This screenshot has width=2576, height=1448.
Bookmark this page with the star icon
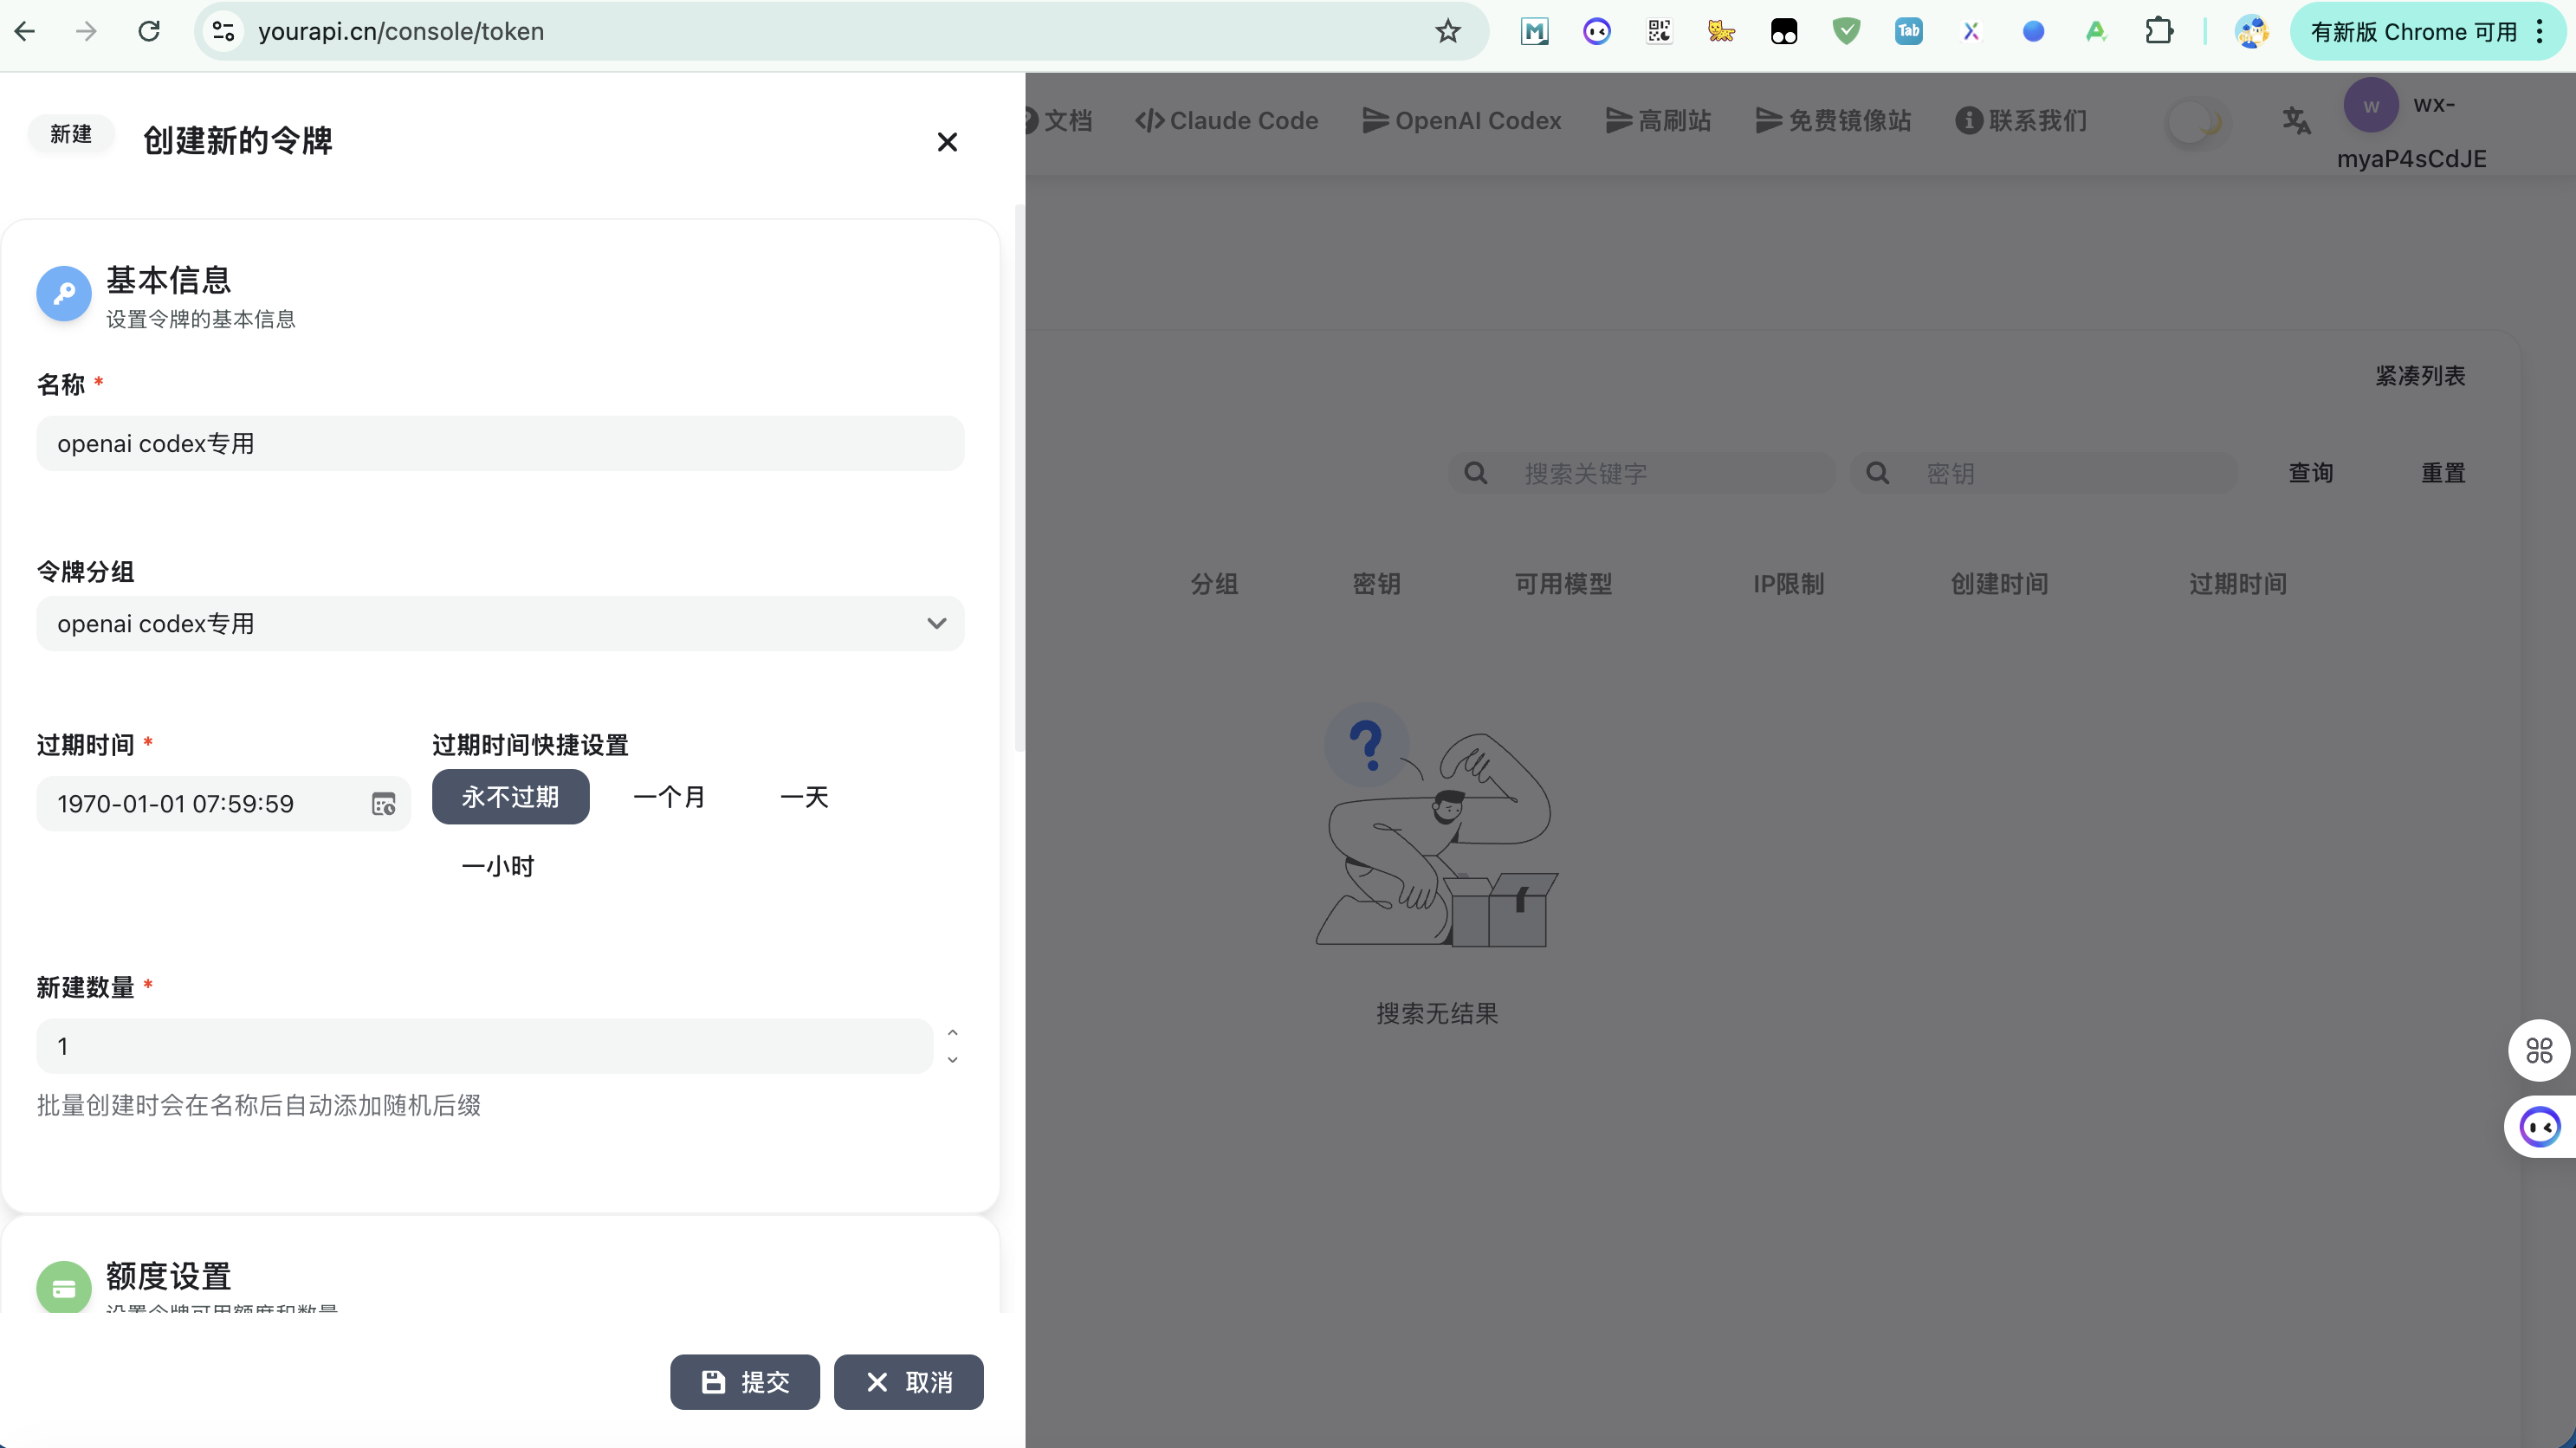coord(1447,32)
